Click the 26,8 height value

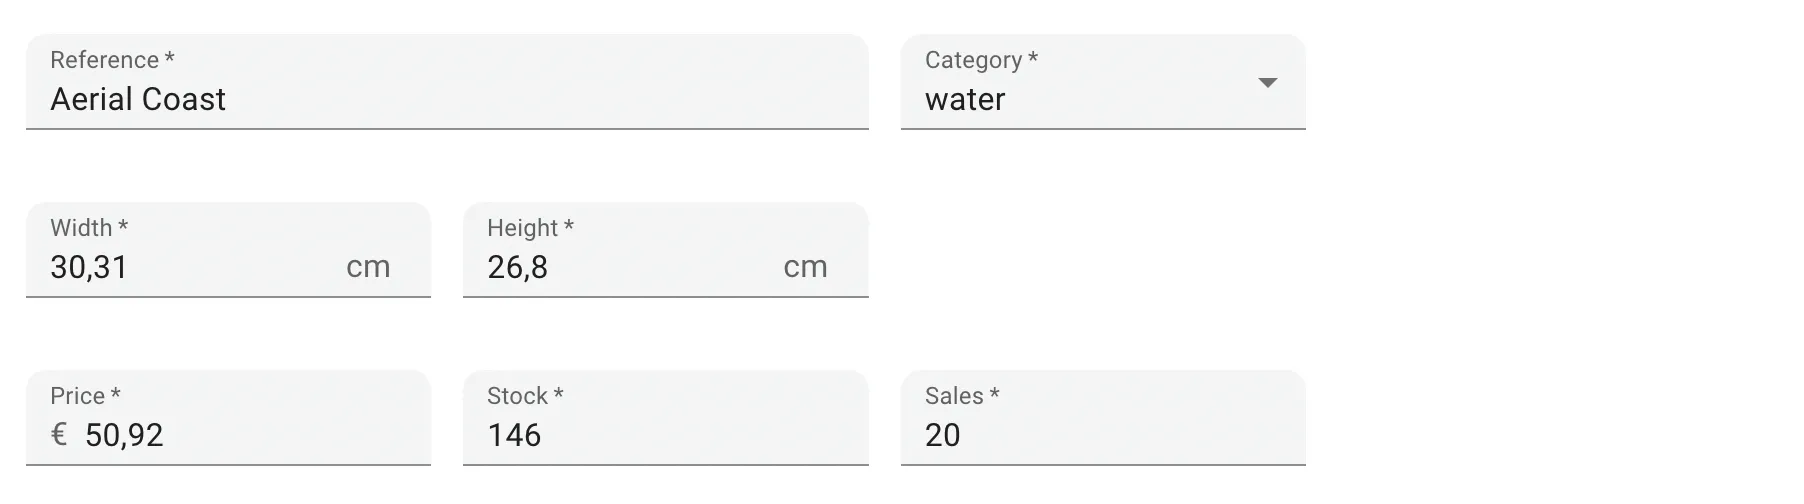[x=517, y=267]
